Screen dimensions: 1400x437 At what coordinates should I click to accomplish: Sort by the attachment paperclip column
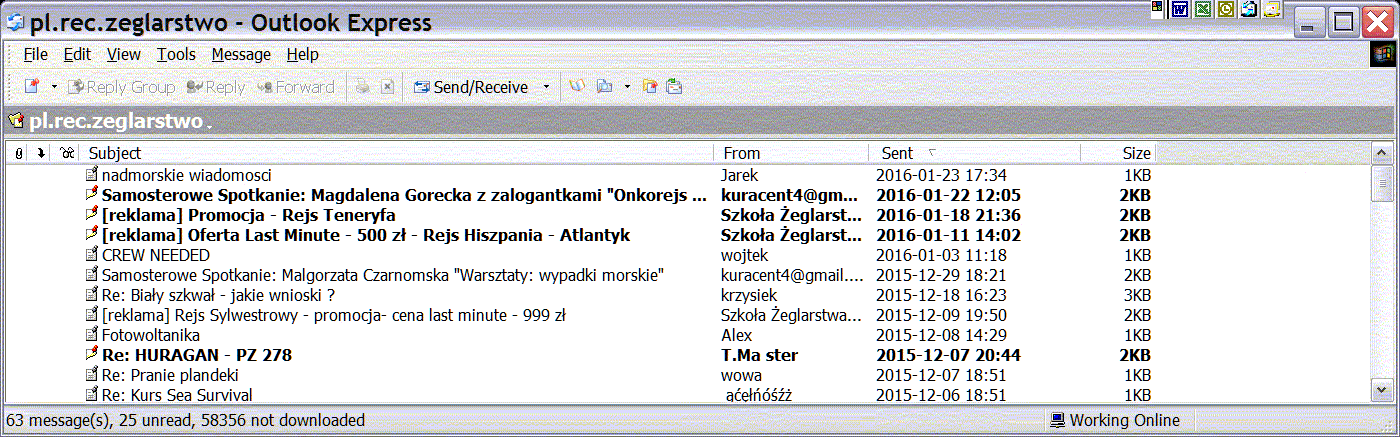coord(19,153)
